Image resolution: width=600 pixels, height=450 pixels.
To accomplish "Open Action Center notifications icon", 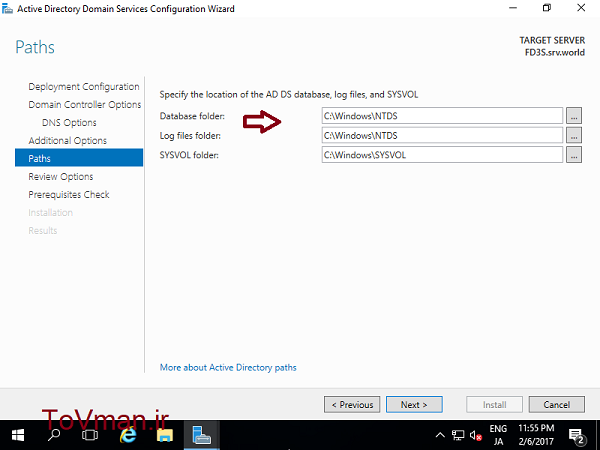I will click(x=577, y=435).
